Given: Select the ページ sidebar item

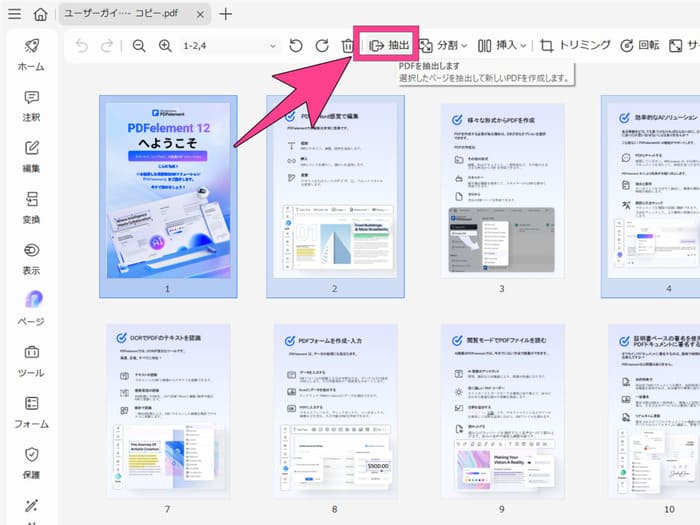Looking at the screenshot, I should click(x=31, y=309).
